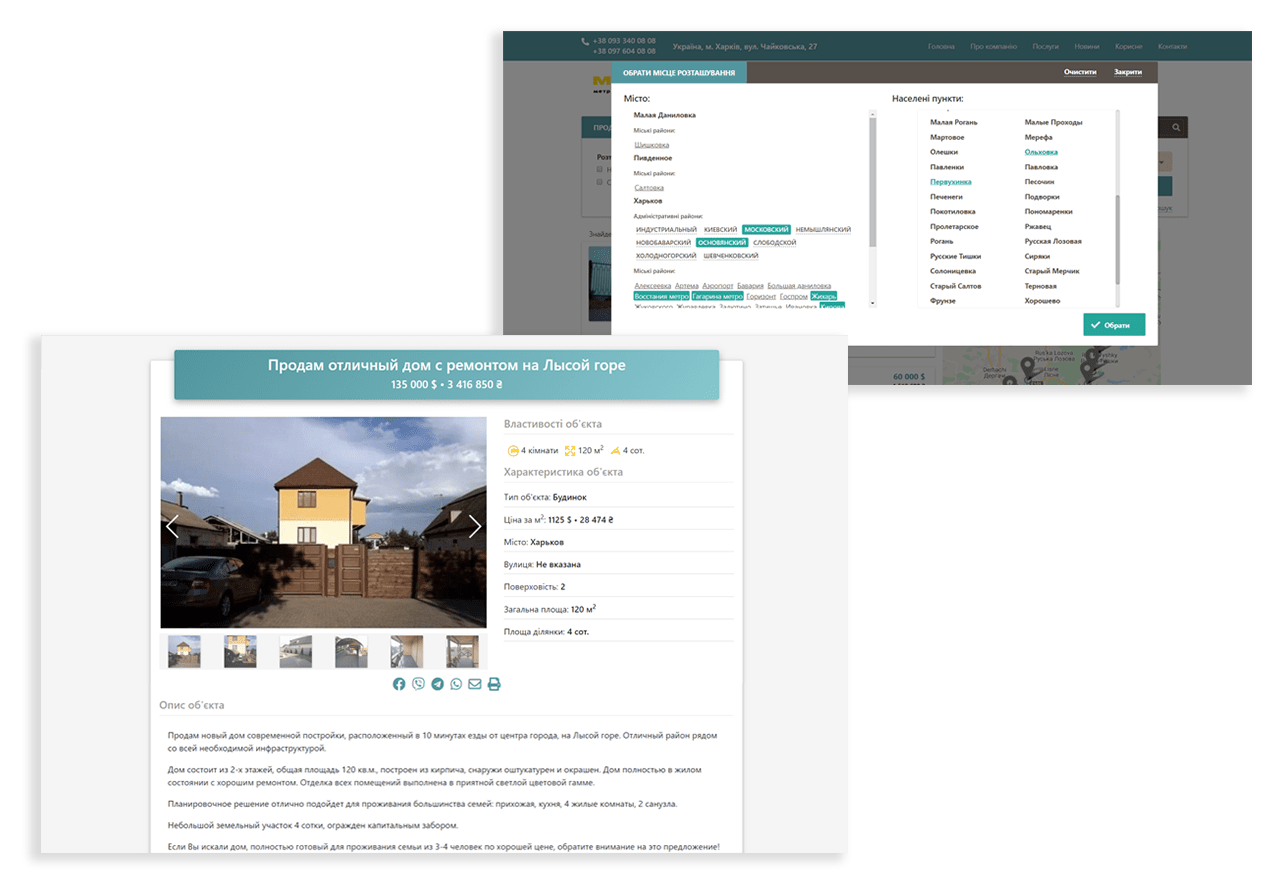Open fifth photo thumbnail
This screenshot has width=1280, height=888.
[406, 651]
